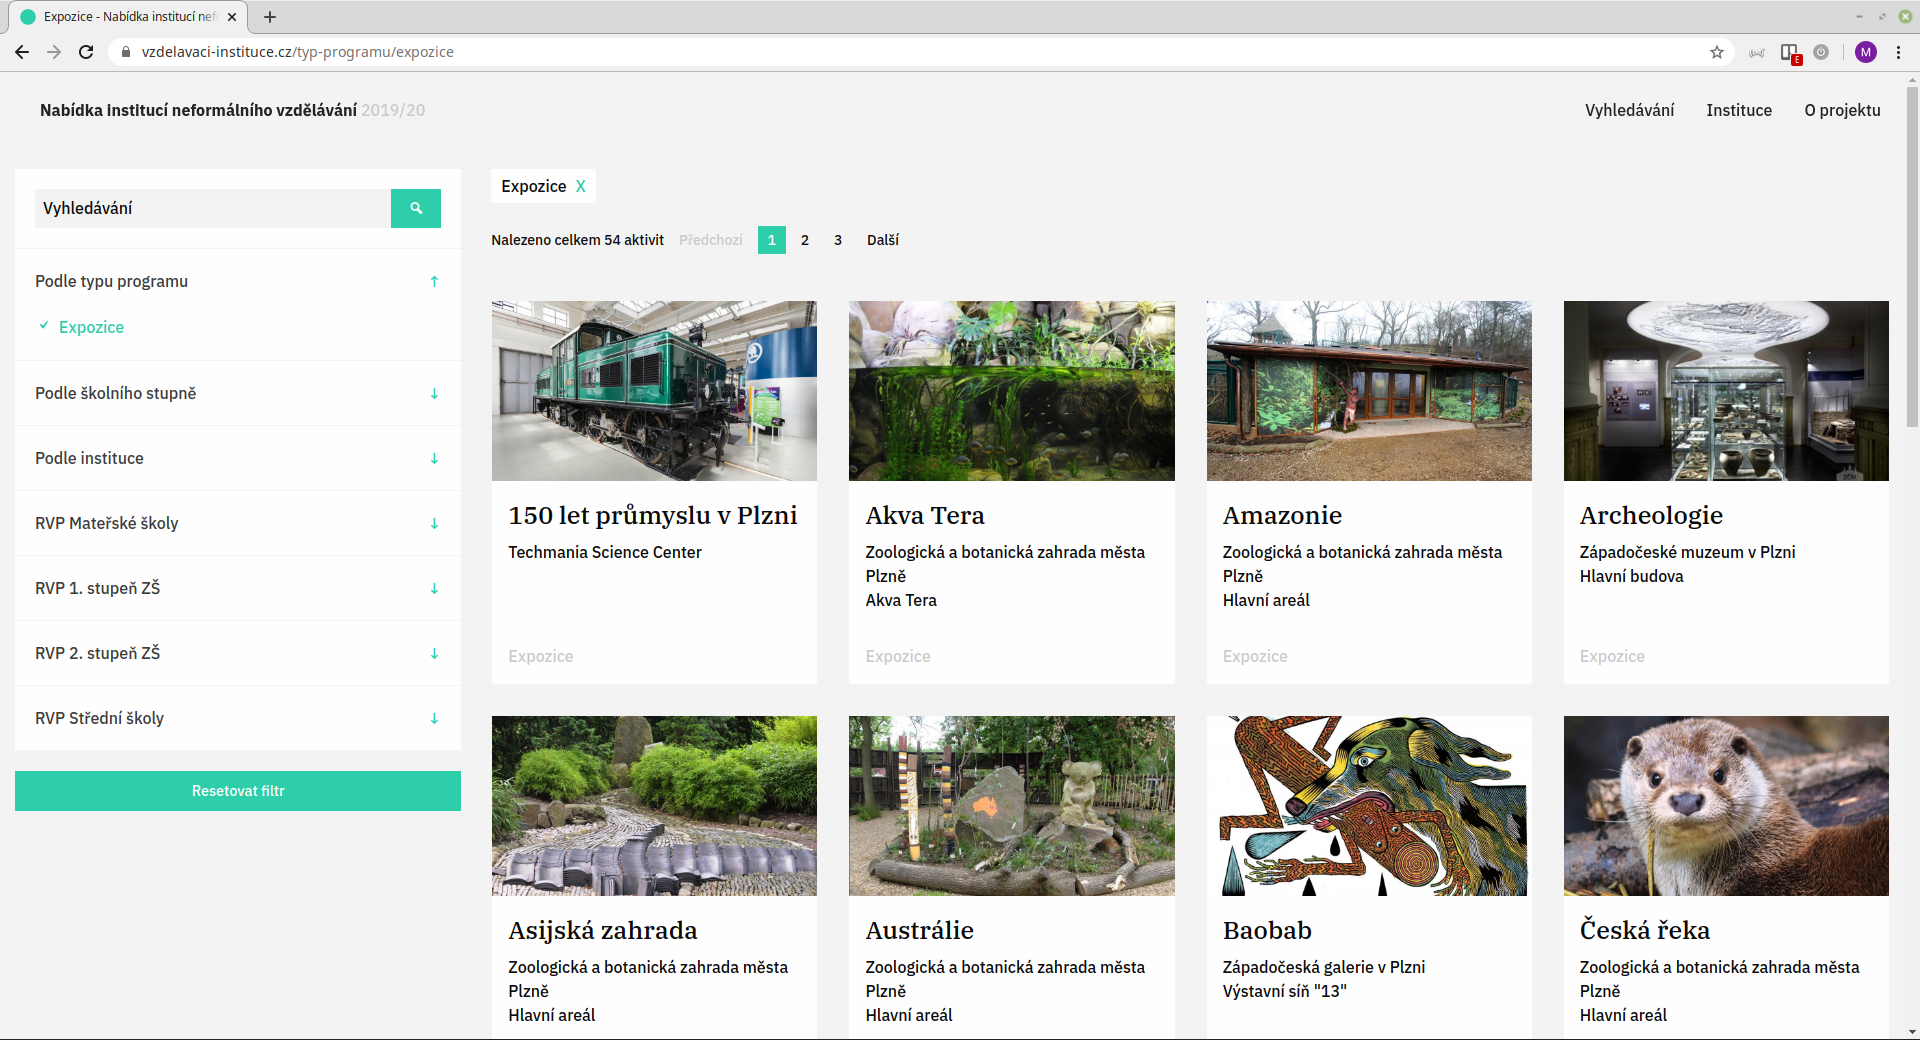Click the browser address bar URL
1920x1040 pixels.
[298, 52]
